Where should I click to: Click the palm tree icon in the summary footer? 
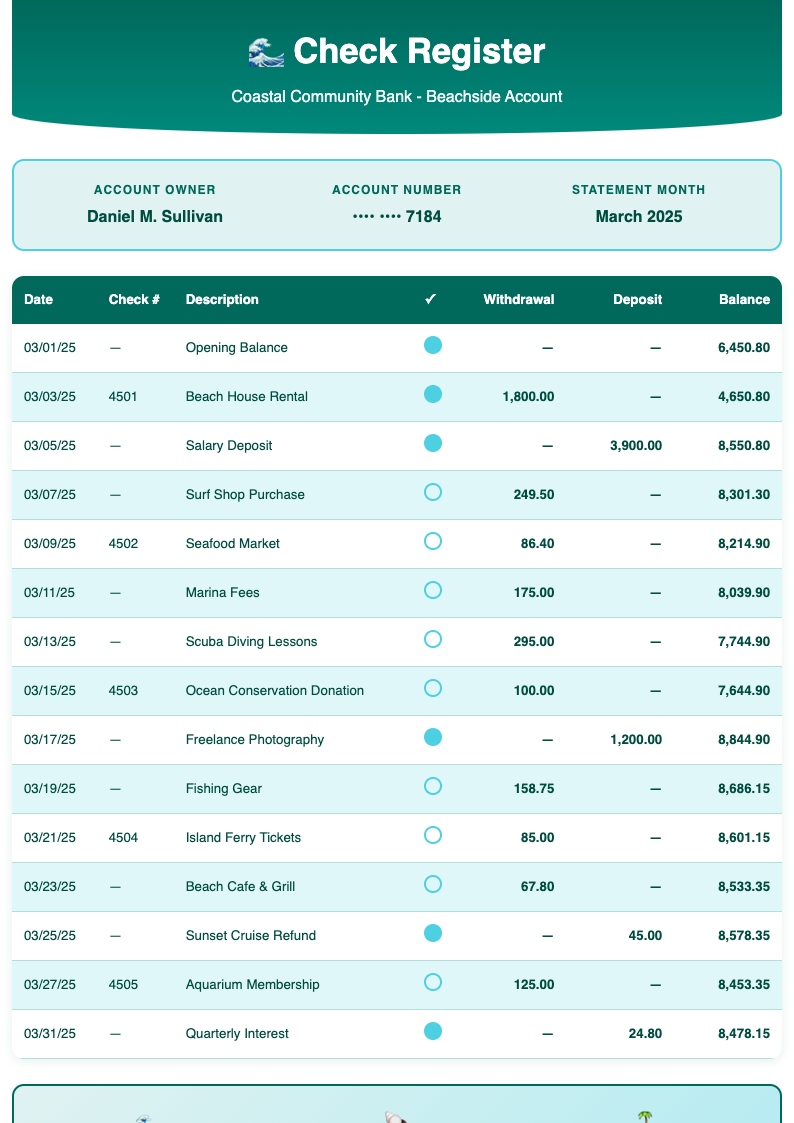point(645,1120)
